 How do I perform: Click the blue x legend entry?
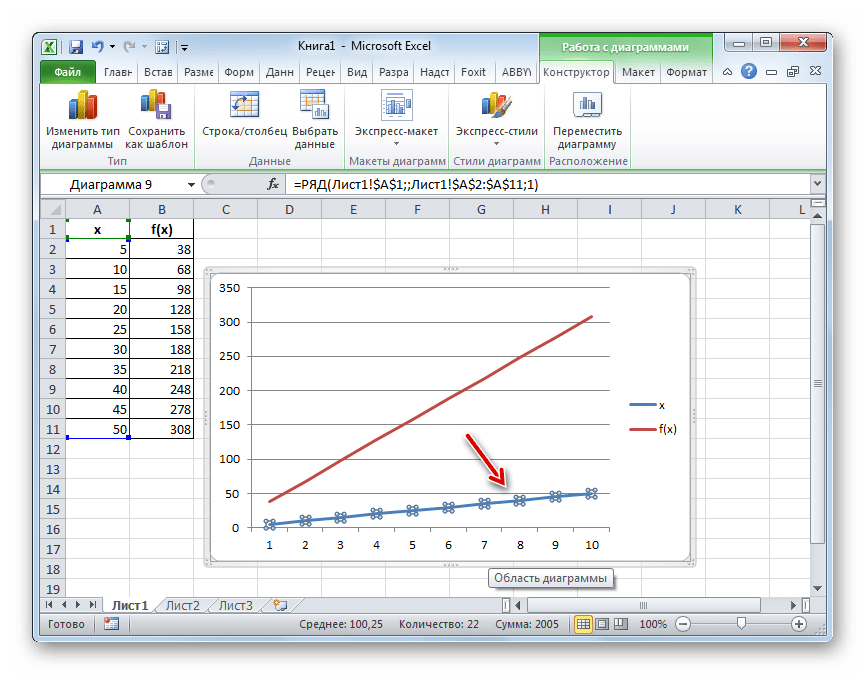pyautogui.click(x=647, y=405)
